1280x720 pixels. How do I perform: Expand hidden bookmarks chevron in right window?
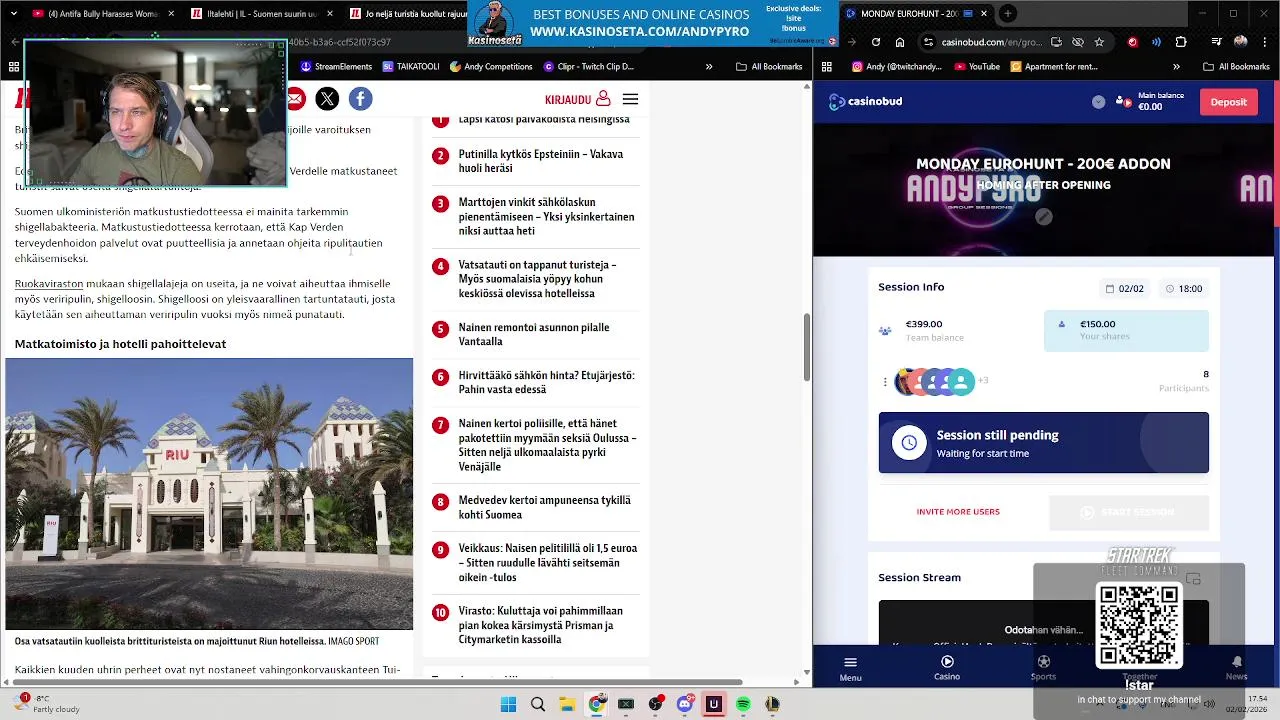1176,66
